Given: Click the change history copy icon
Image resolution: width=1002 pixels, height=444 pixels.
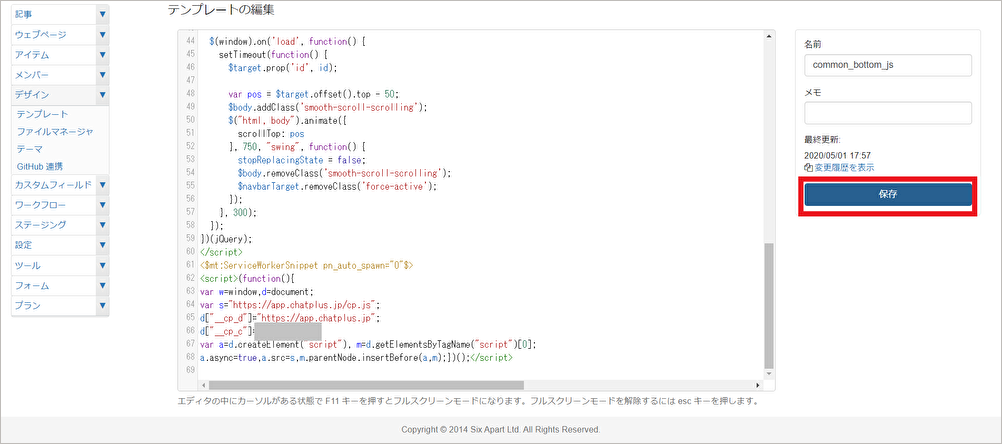Looking at the screenshot, I should pos(808,167).
